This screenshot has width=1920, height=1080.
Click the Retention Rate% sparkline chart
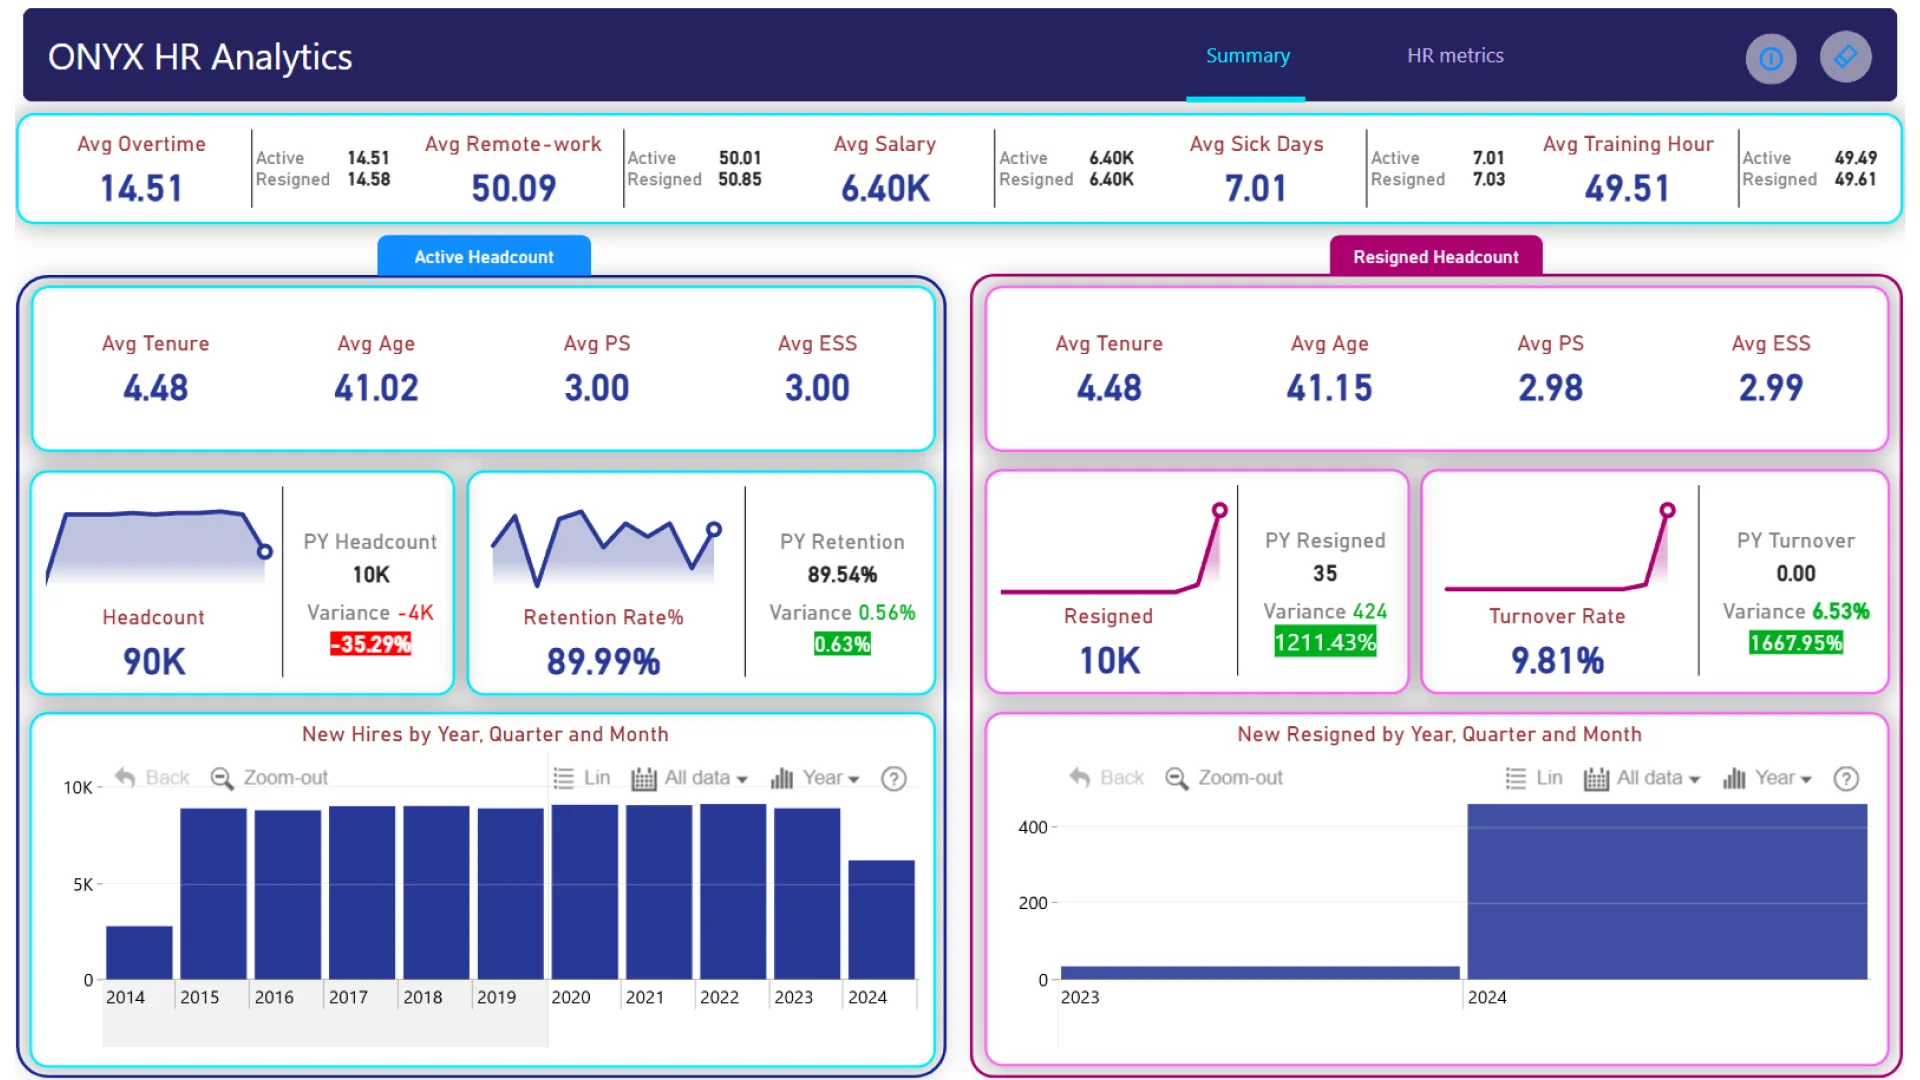pos(605,548)
